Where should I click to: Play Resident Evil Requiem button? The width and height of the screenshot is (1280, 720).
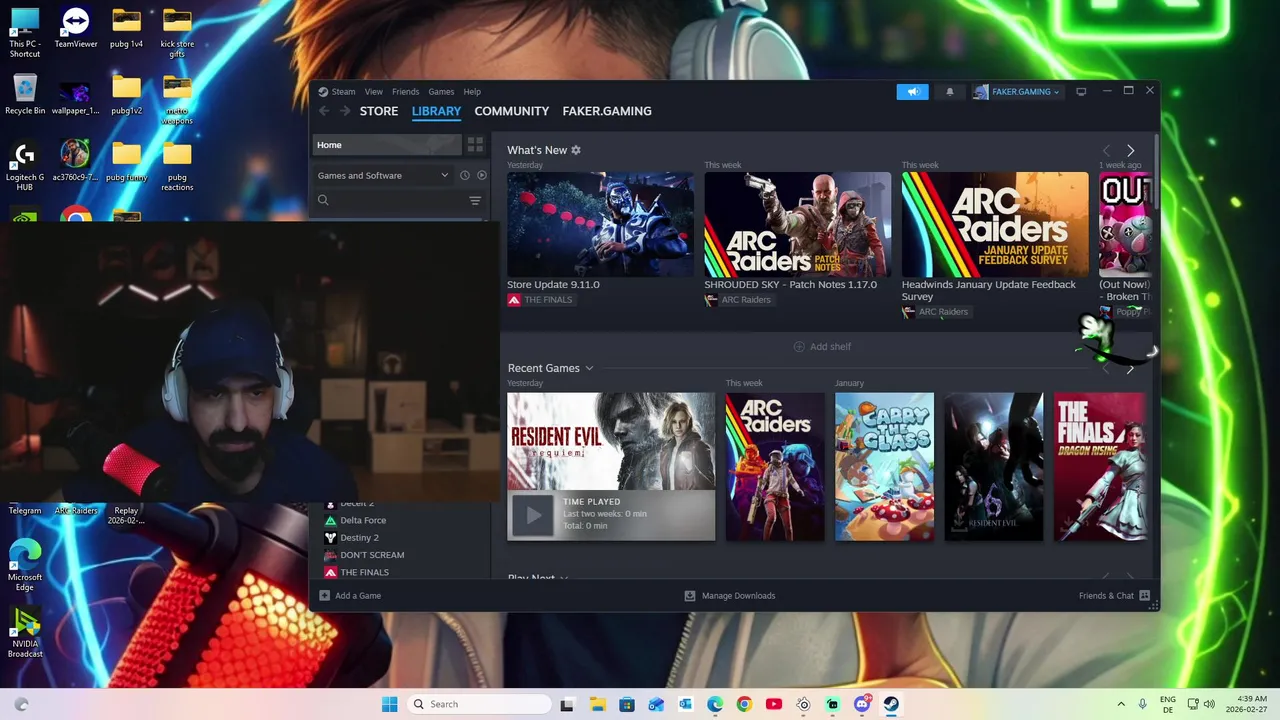pyautogui.click(x=533, y=515)
